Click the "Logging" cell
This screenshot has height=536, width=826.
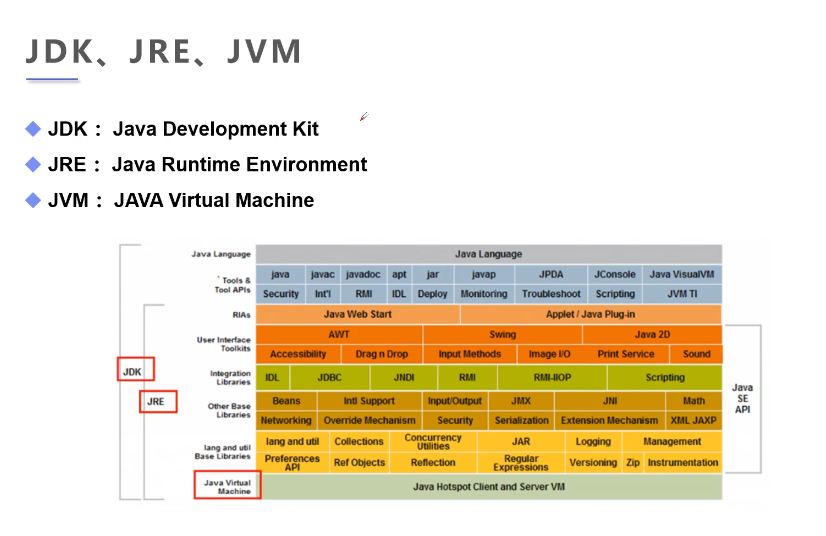click(593, 442)
